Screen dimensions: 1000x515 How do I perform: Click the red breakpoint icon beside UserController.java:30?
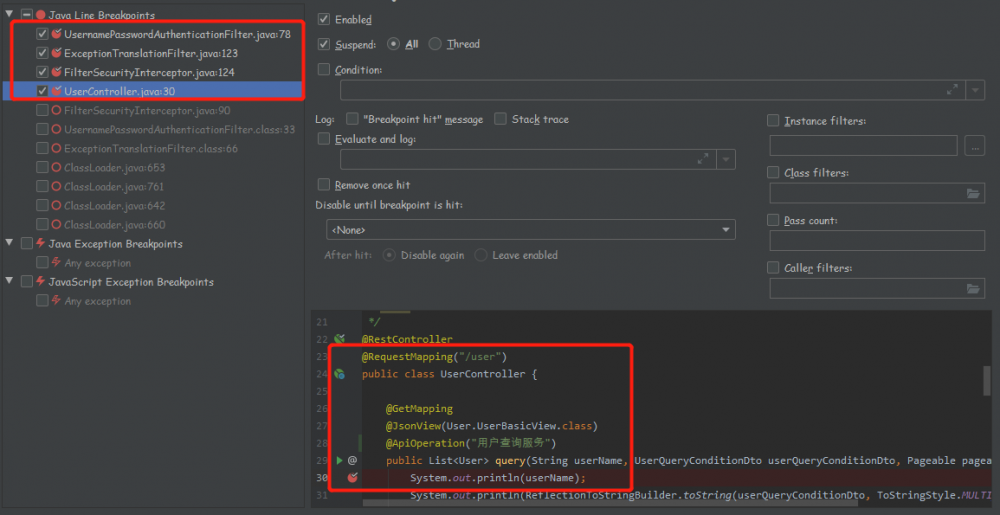coord(57,91)
